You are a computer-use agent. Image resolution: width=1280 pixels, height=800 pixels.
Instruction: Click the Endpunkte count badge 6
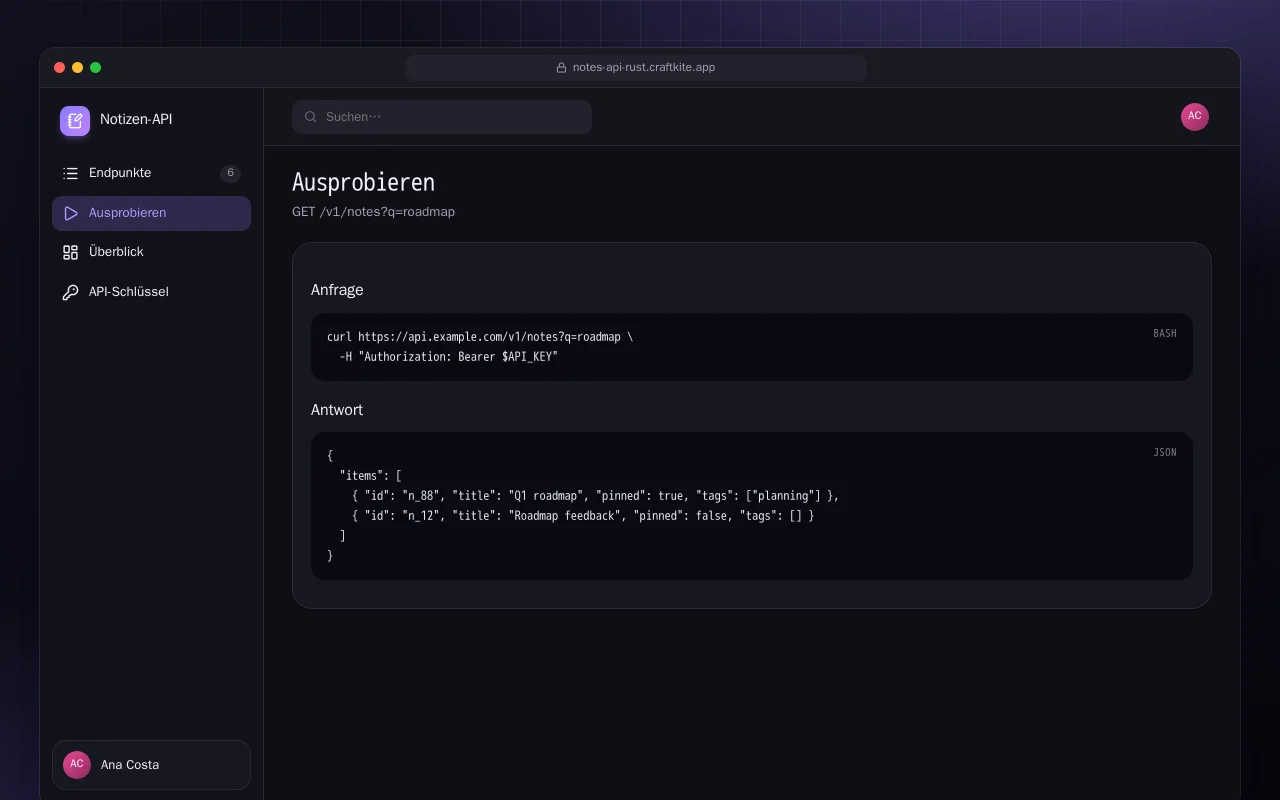tap(231, 173)
